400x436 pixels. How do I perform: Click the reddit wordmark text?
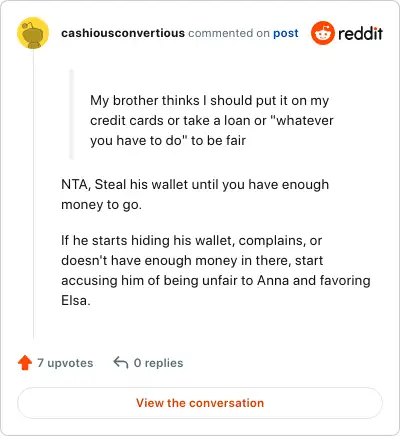[360, 33]
